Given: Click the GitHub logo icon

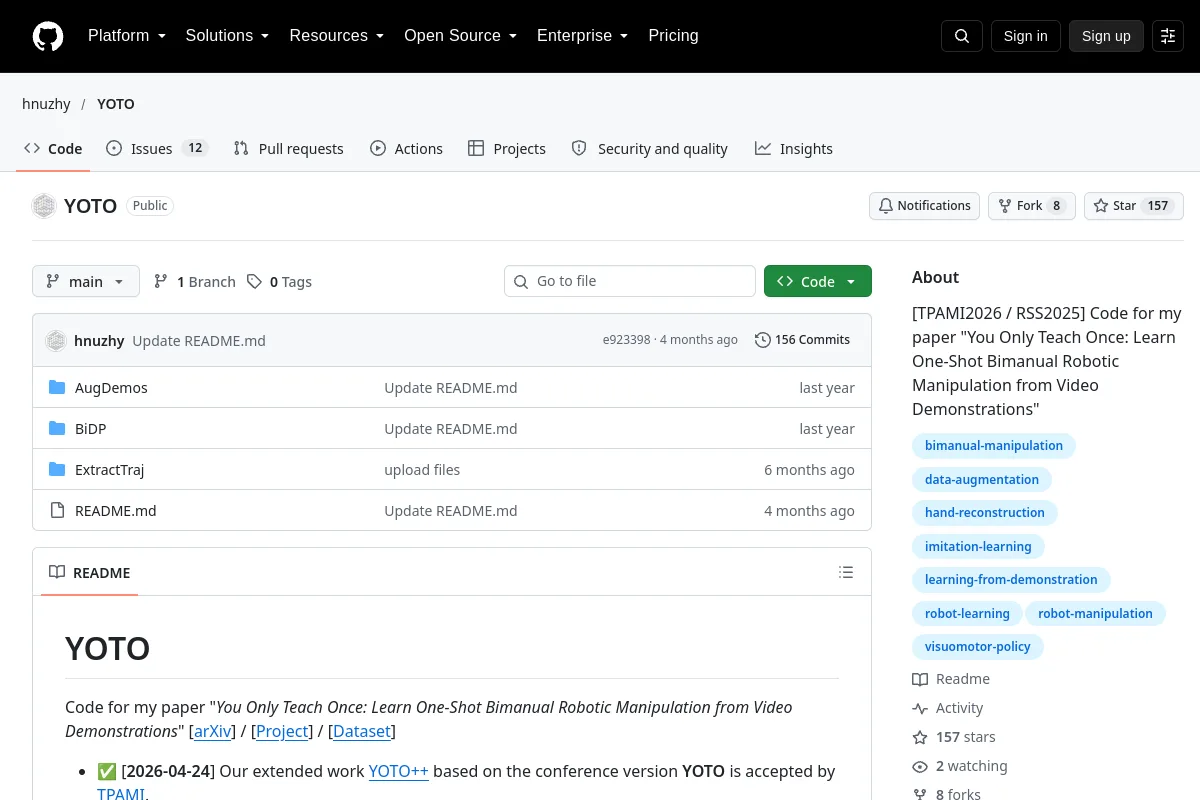Looking at the screenshot, I should [x=48, y=36].
